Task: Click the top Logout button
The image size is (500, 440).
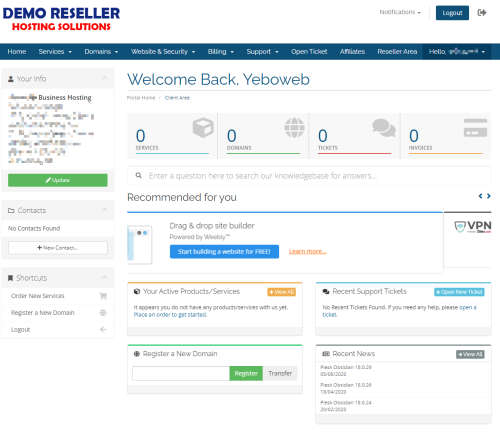Action: click(x=452, y=13)
